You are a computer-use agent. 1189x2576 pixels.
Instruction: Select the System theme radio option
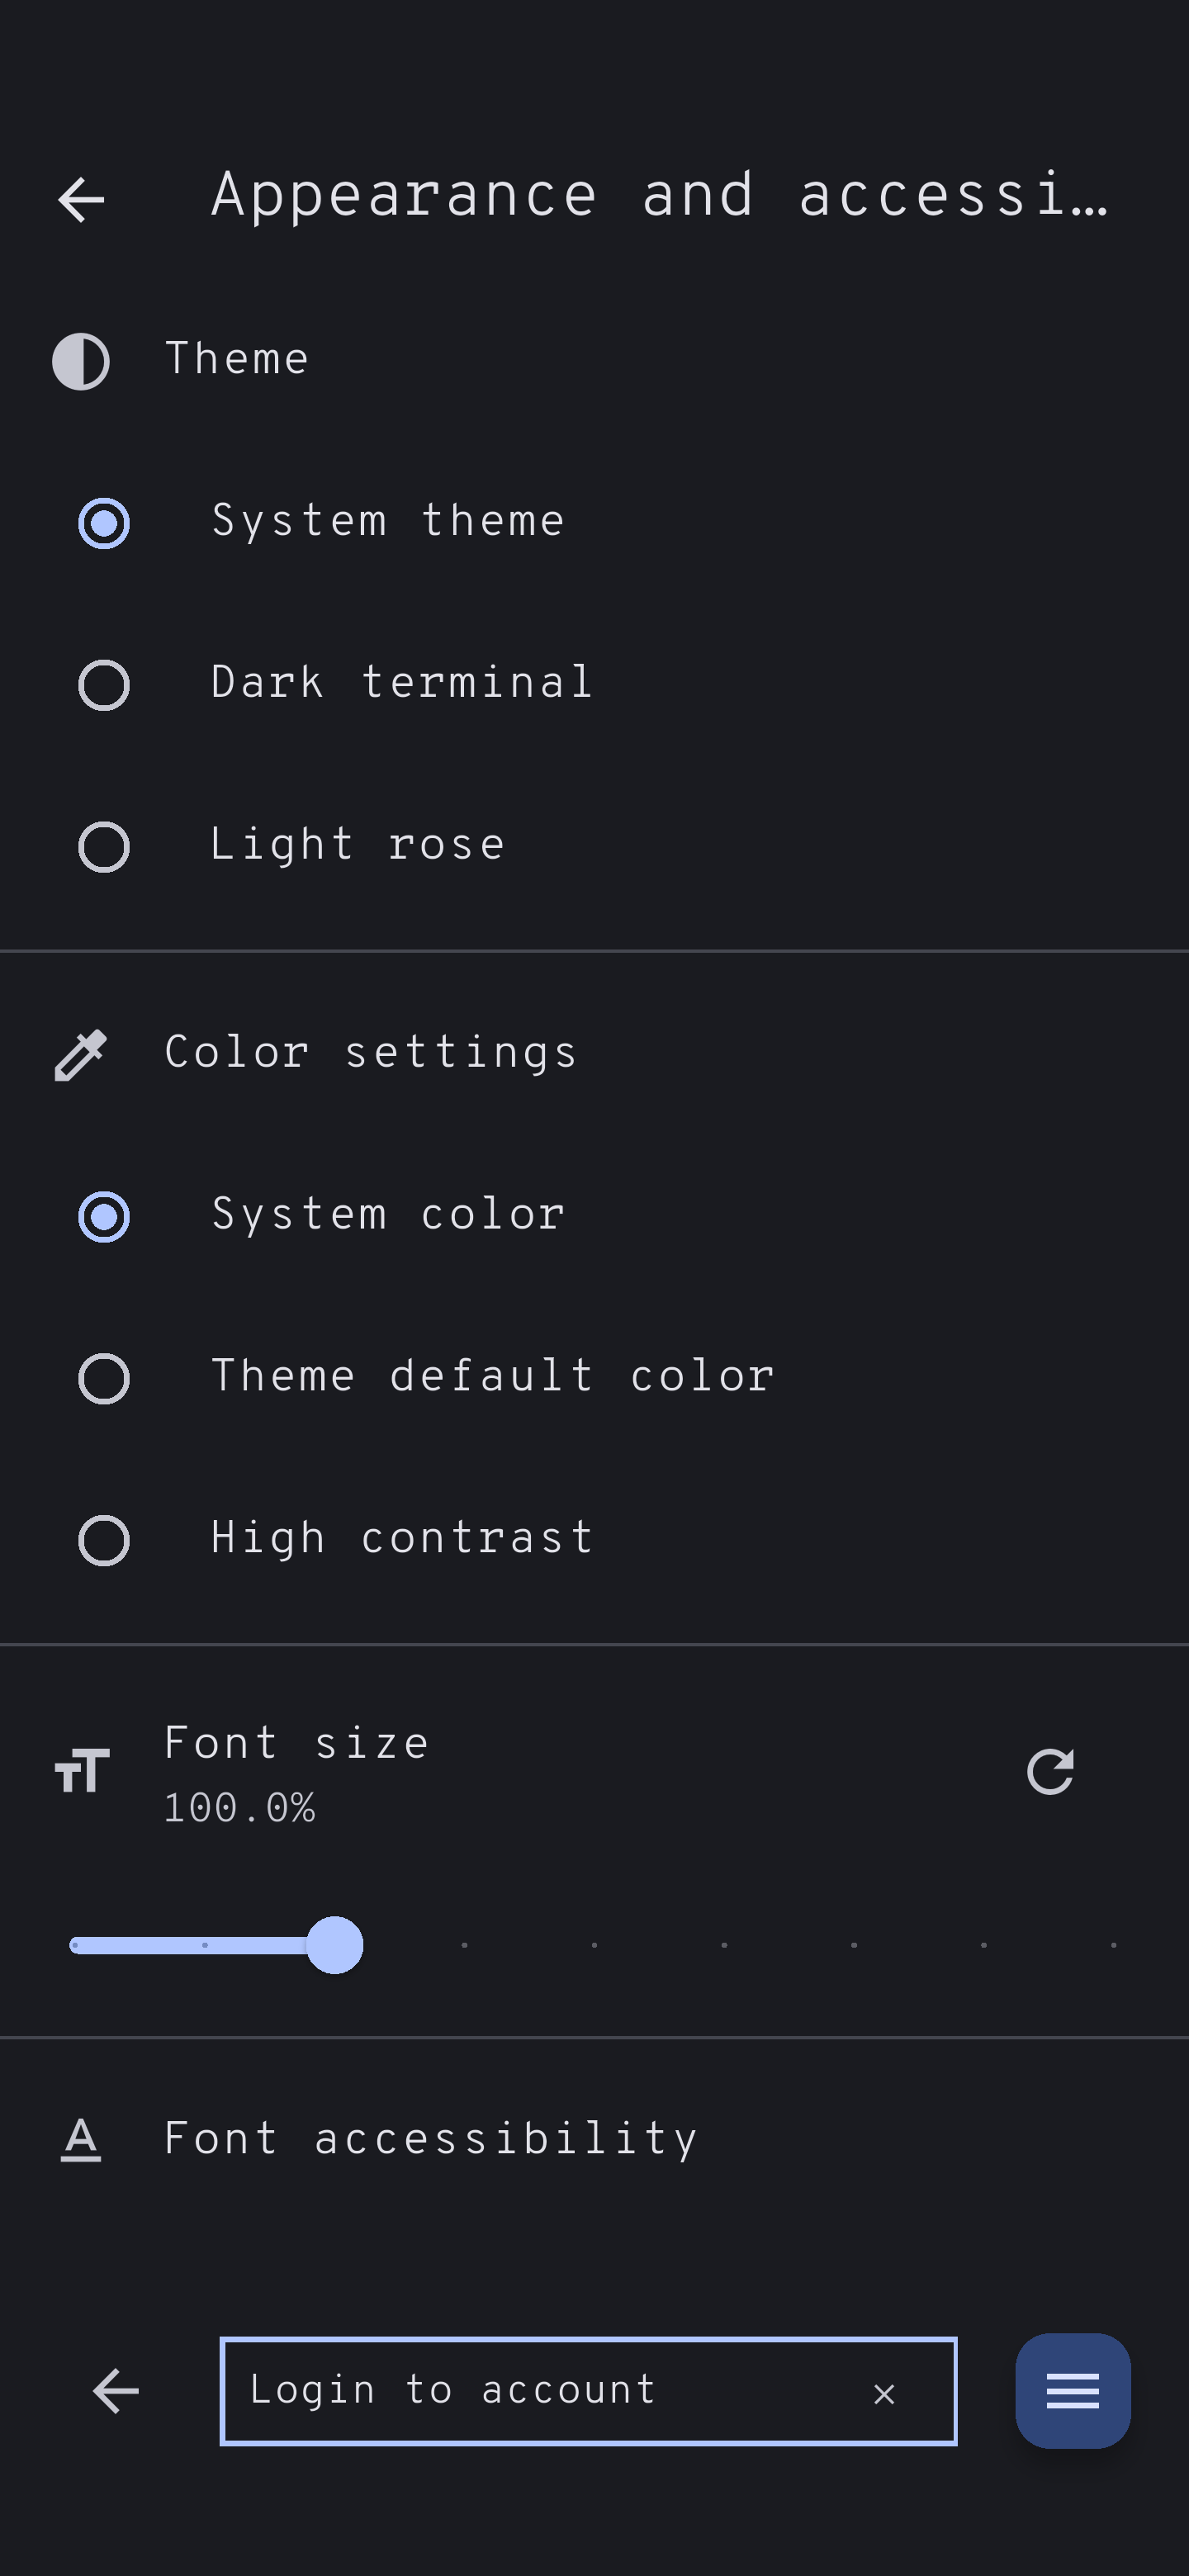[104, 523]
